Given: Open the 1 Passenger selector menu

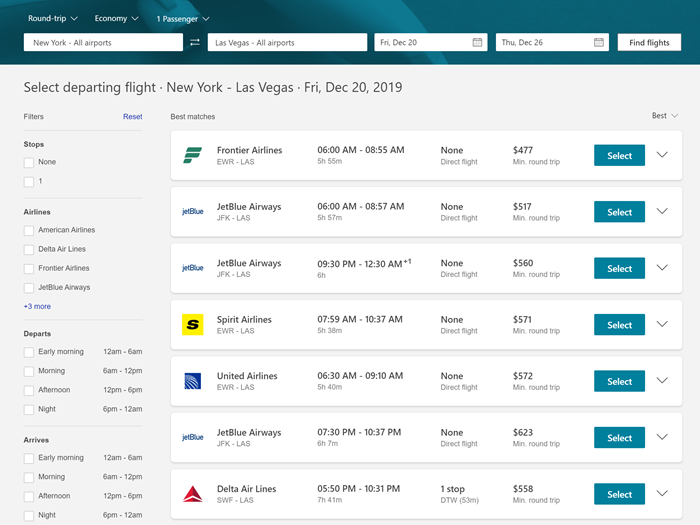Looking at the screenshot, I should 183,18.
